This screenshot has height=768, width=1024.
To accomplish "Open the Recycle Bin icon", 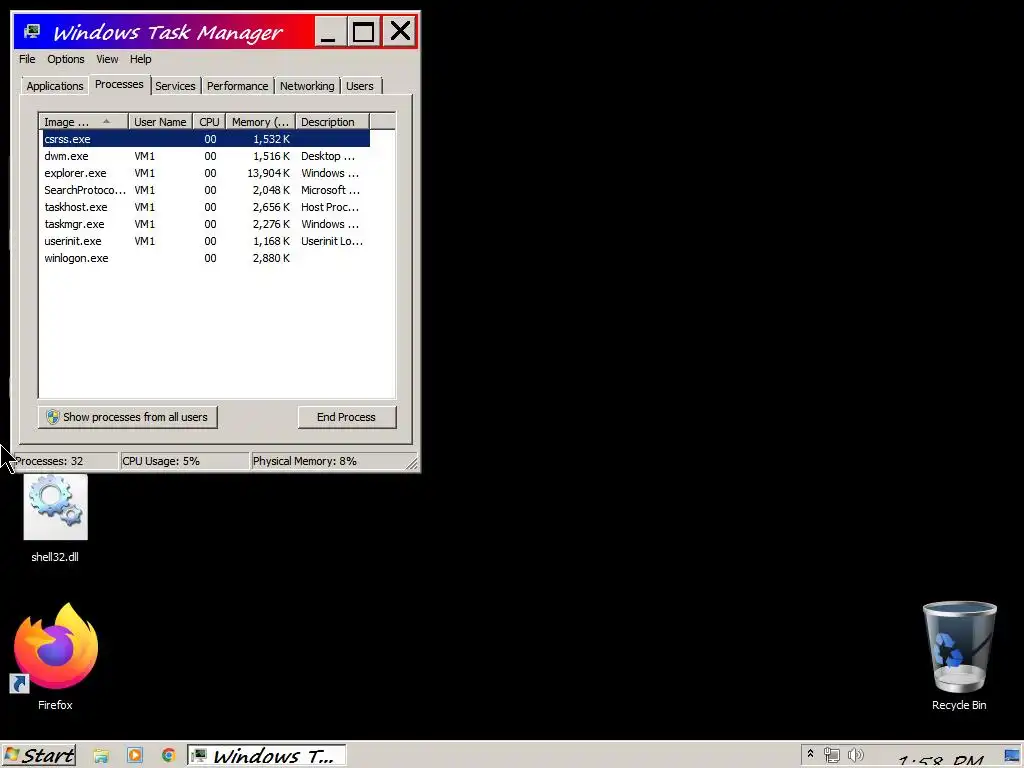I will tap(959, 656).
